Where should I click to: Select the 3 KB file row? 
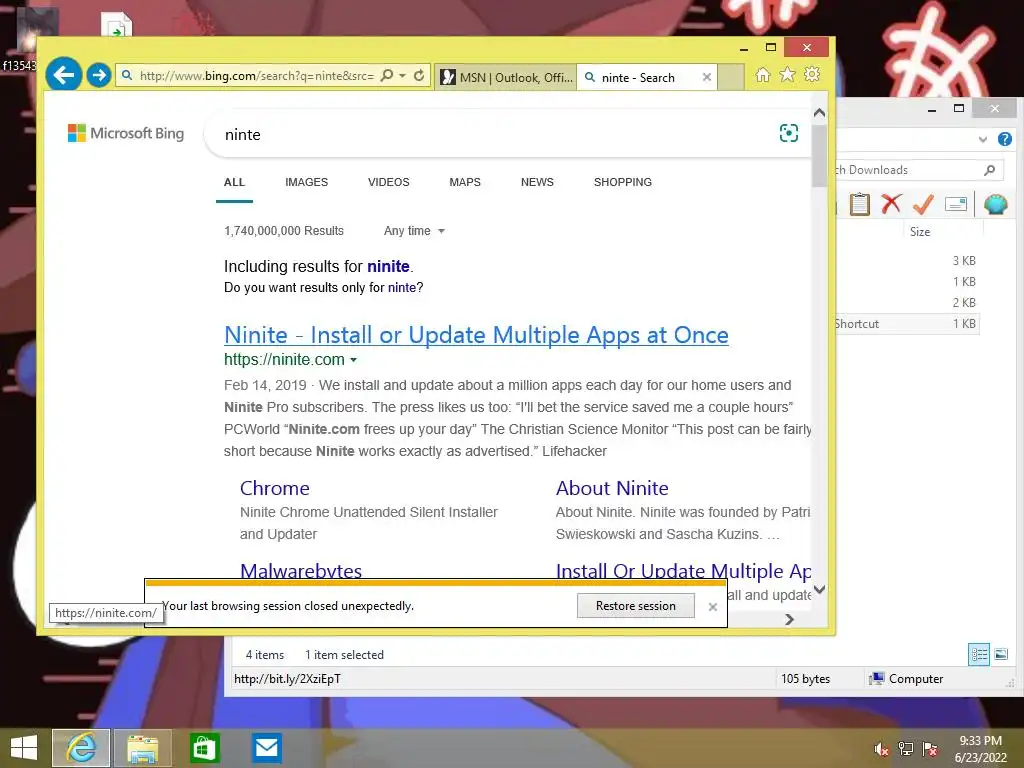(x=906, y=261)
